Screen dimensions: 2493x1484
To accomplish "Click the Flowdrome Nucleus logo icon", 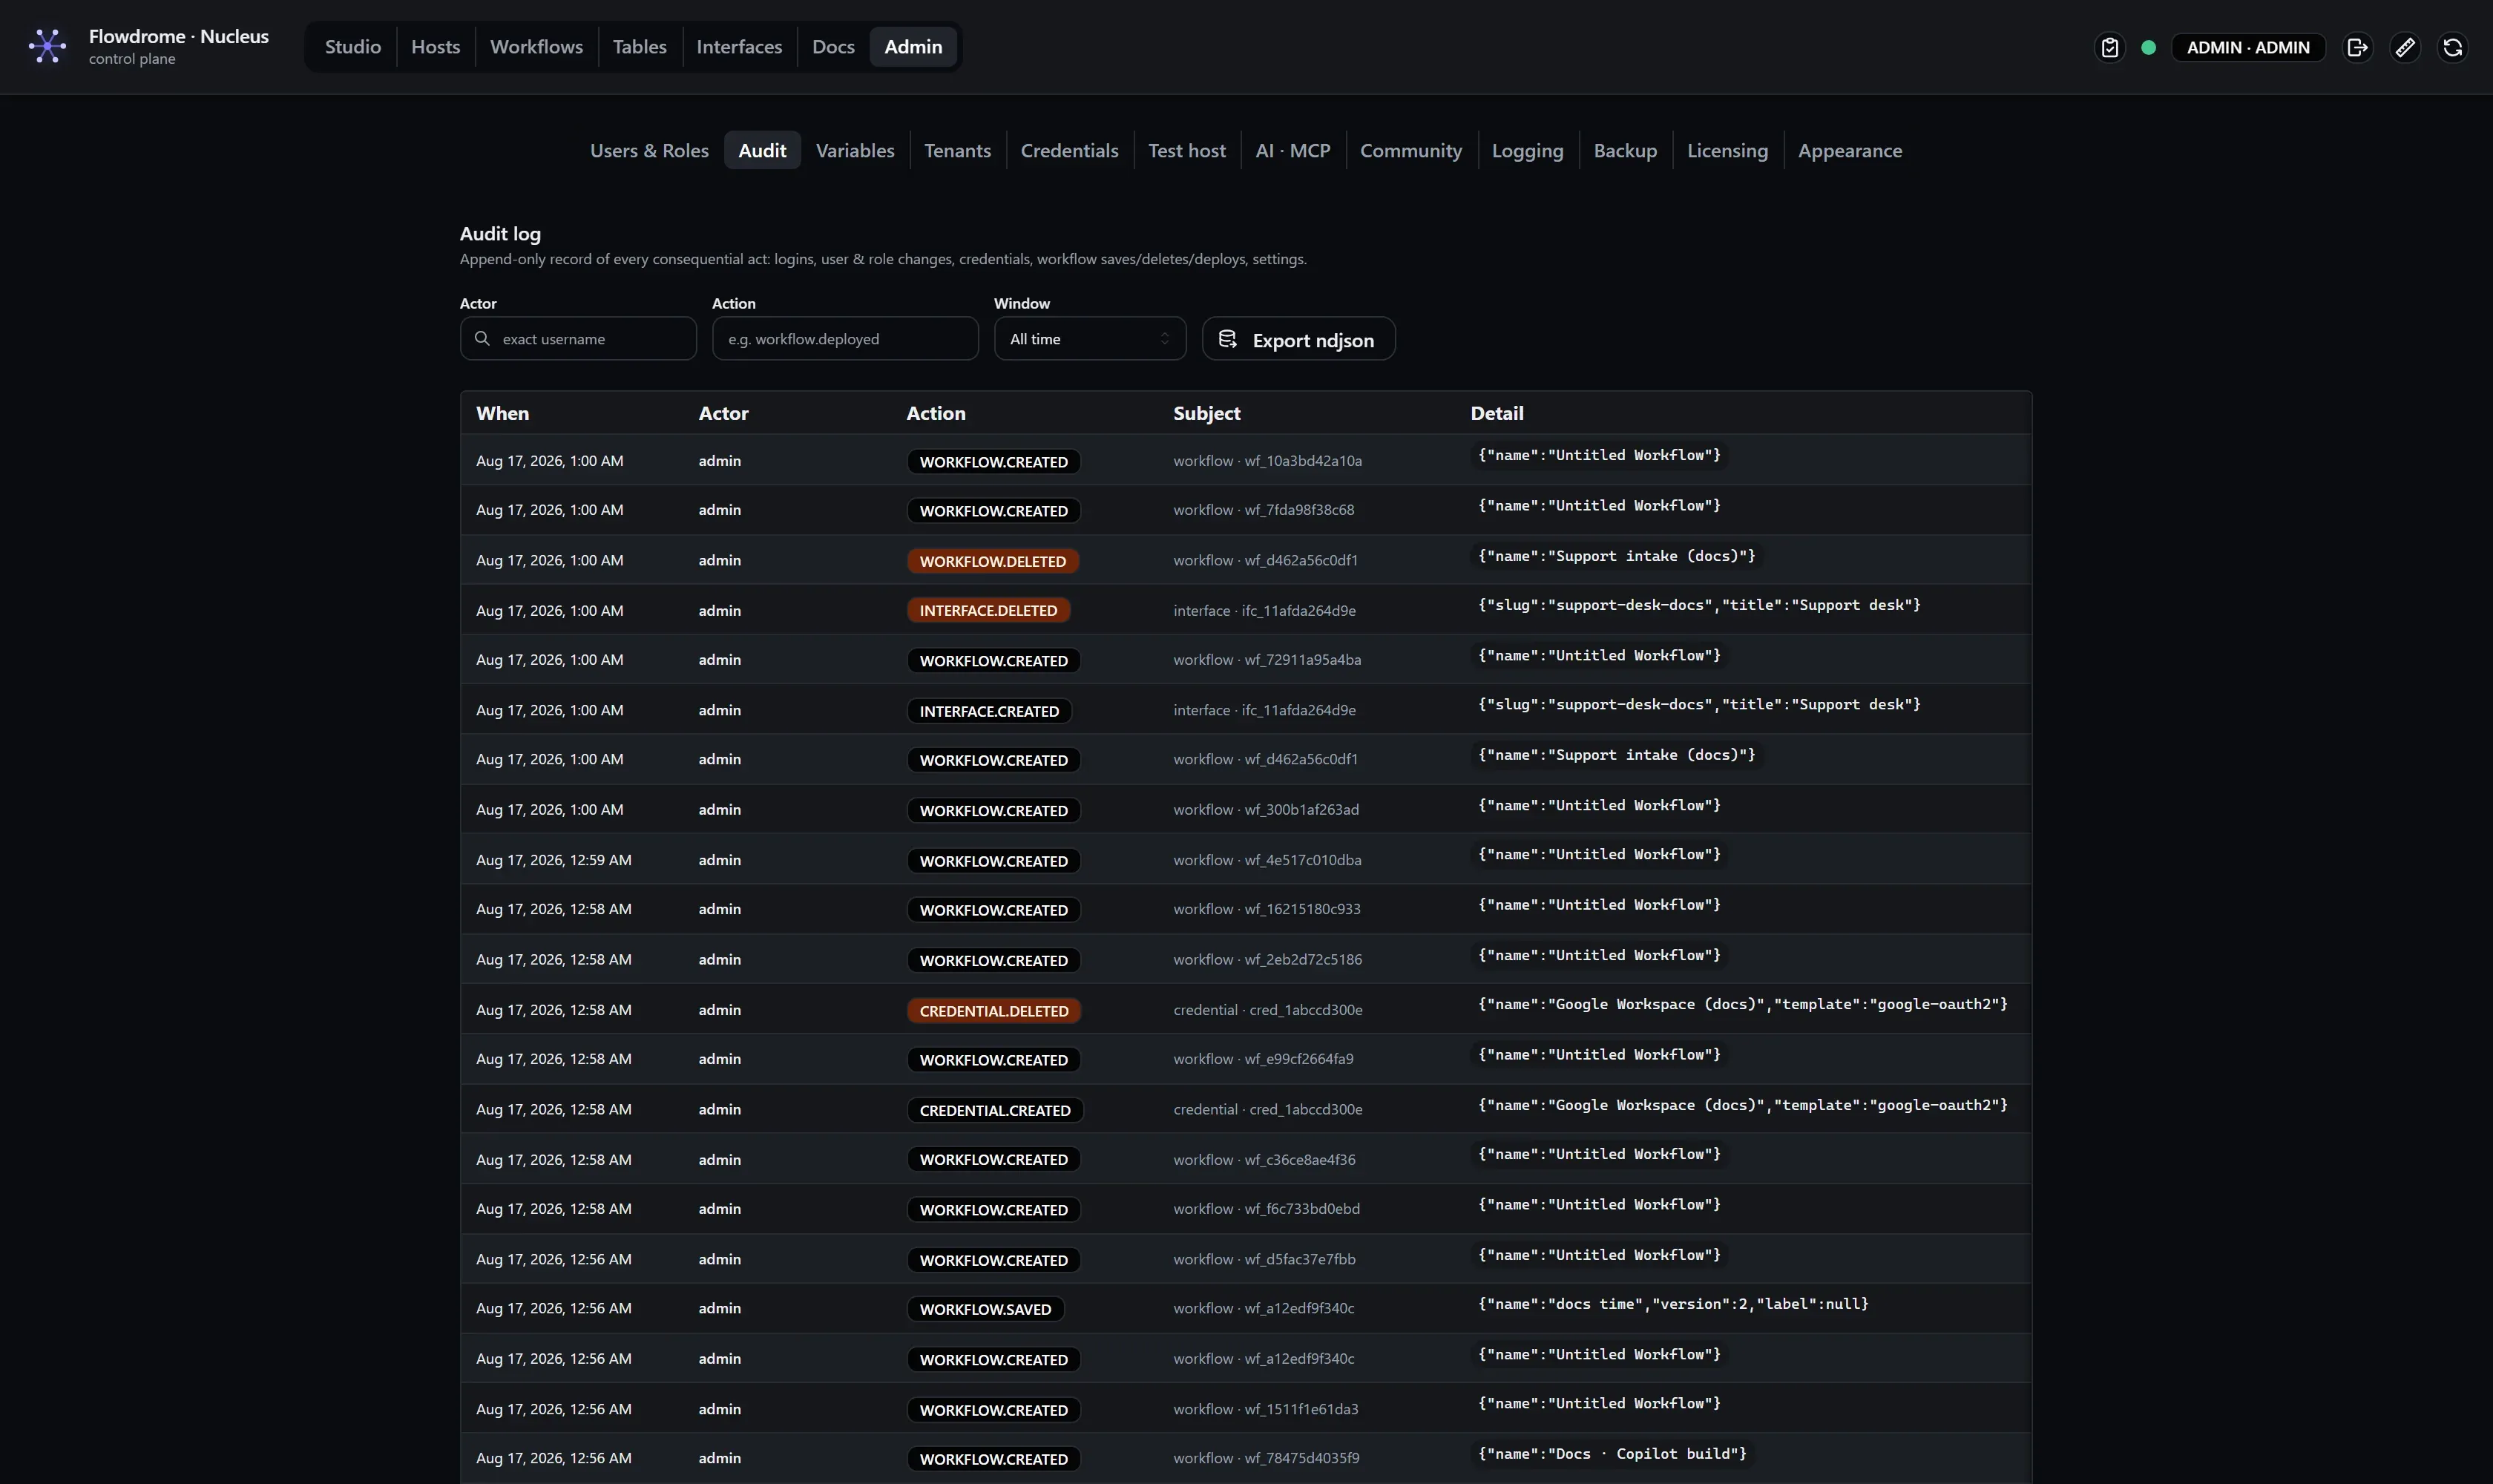I will click(47, 46).
